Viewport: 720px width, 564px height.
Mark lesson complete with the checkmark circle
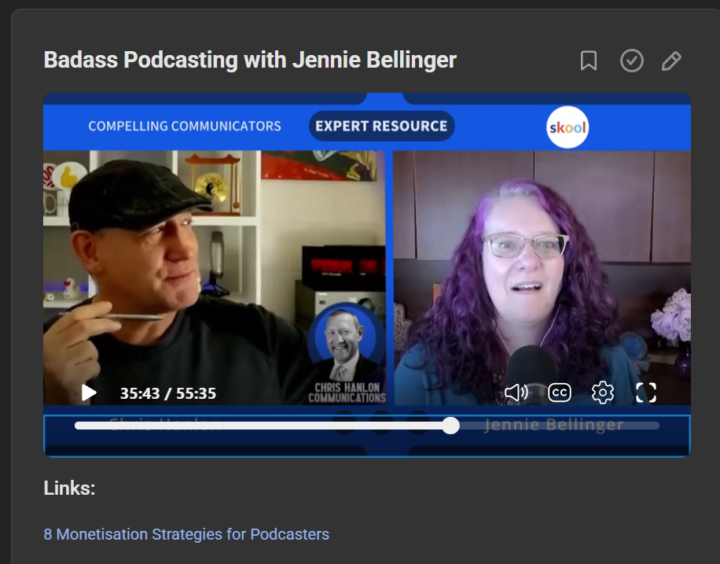[x=632, y=61]
